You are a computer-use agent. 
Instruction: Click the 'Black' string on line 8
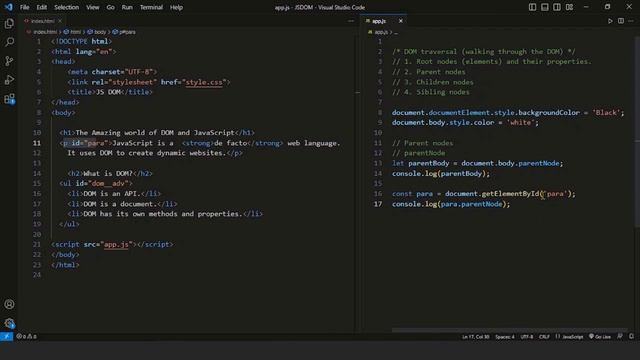(x=606, y=113)
